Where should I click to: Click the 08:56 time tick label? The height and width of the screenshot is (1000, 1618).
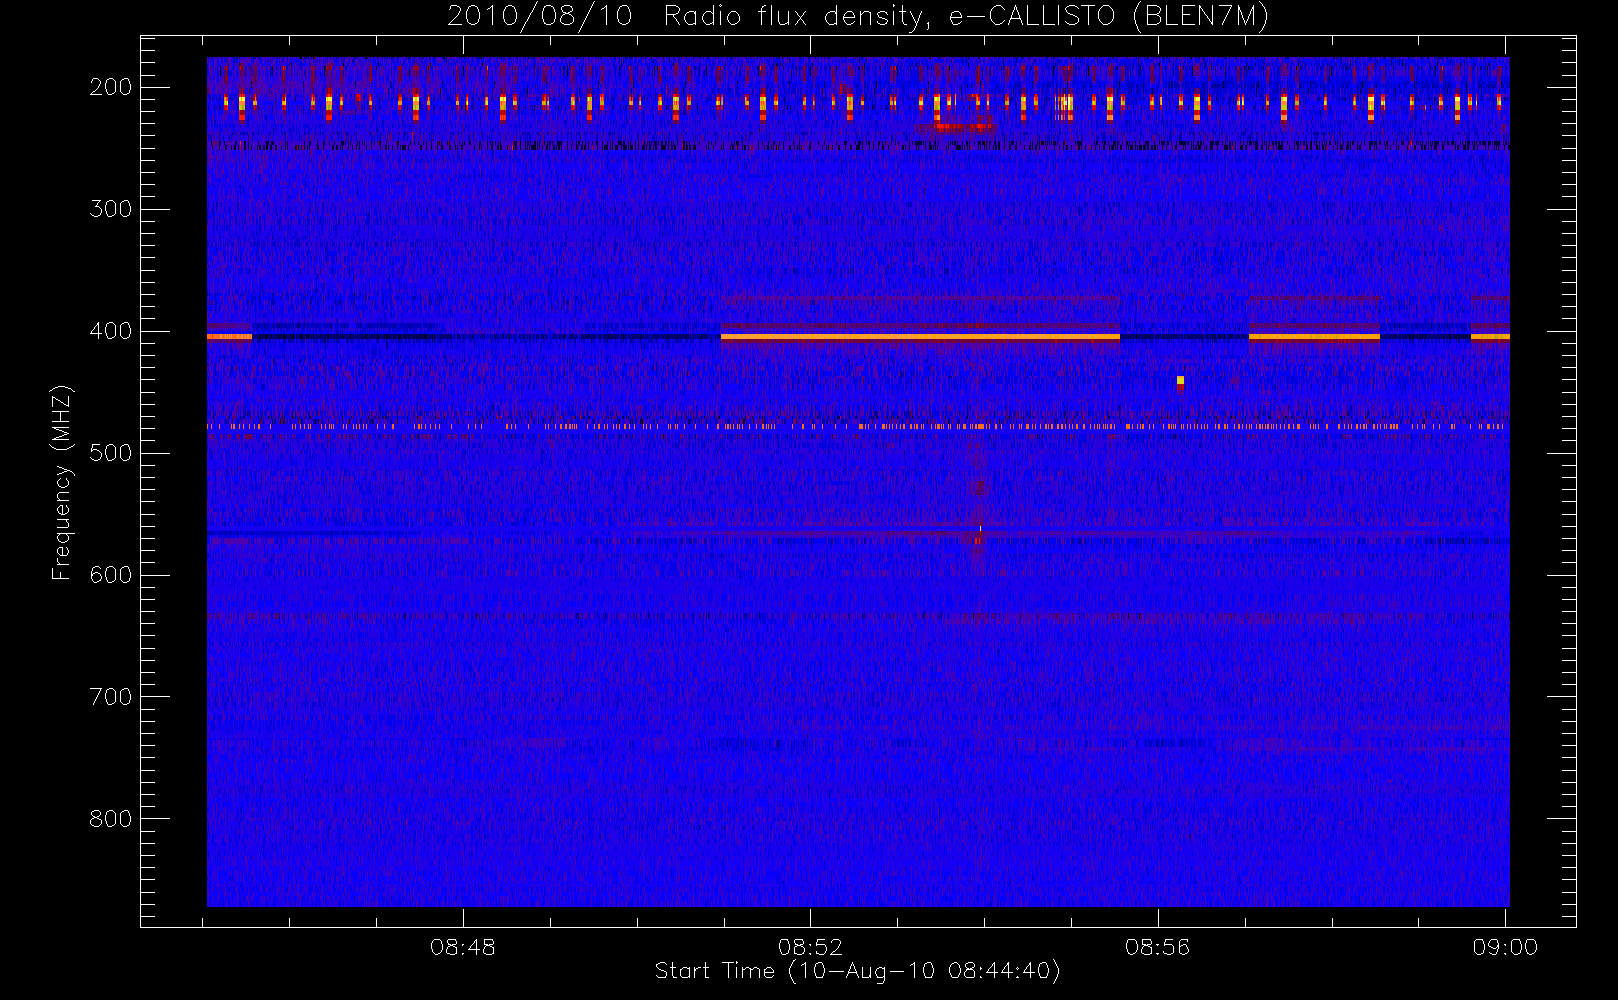1157,947
